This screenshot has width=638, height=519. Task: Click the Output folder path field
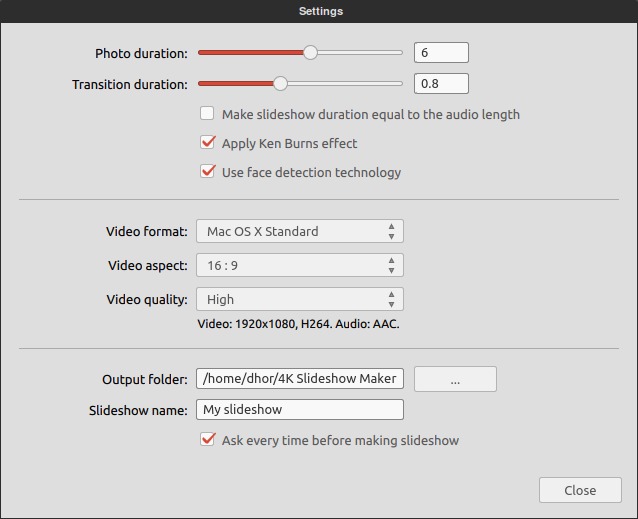[299, 378]
